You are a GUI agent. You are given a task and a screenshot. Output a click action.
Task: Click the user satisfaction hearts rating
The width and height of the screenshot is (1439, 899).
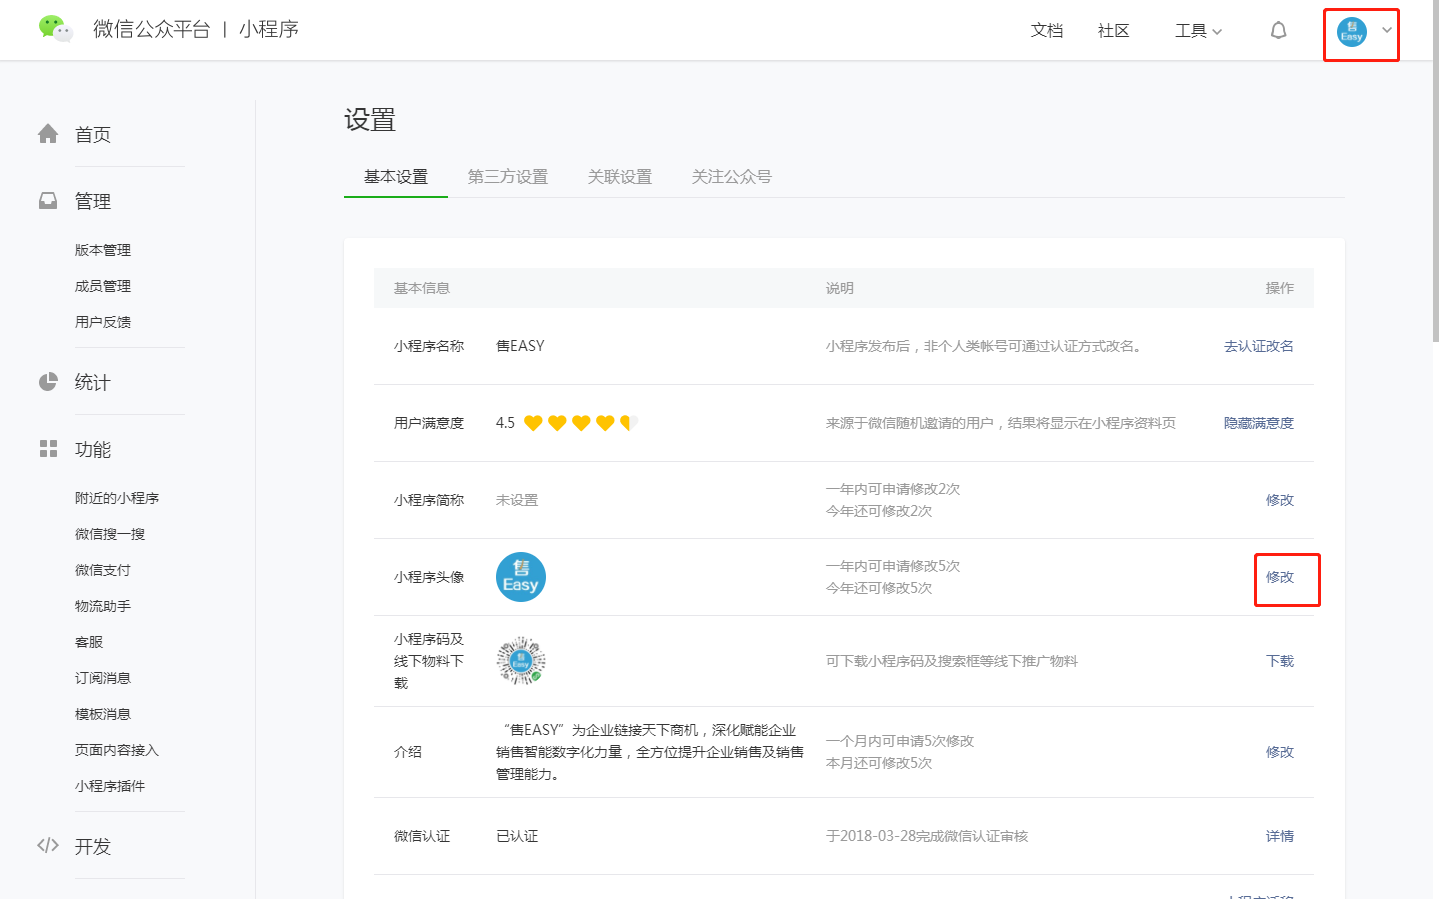pos(580,423)
